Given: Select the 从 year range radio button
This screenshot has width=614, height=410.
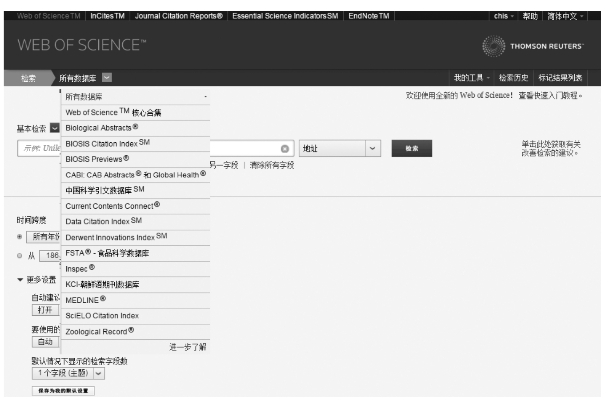Looking at the screenshot, I should 20,256.
